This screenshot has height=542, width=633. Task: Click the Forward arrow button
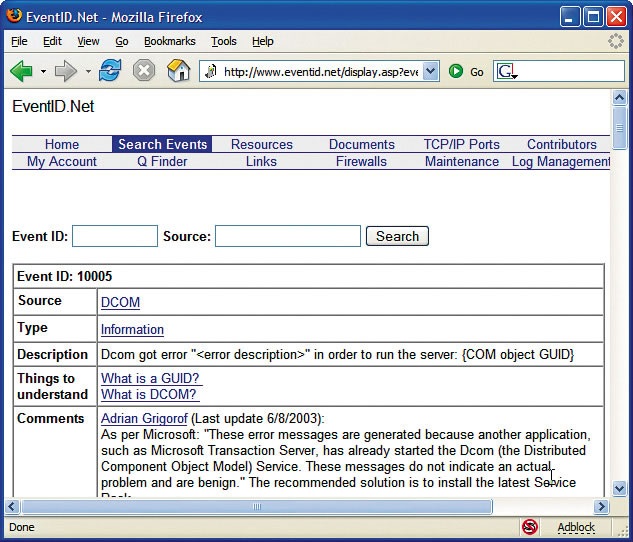65,71
